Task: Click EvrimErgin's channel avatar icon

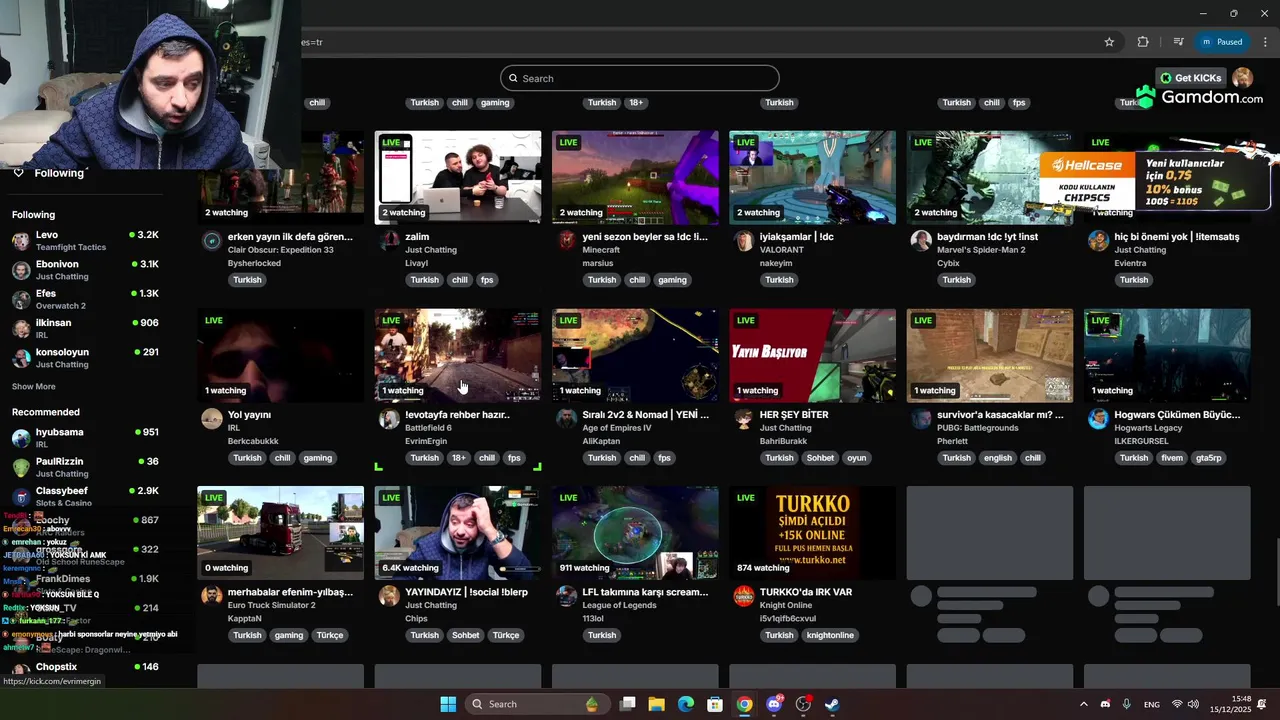Action: 389,419
